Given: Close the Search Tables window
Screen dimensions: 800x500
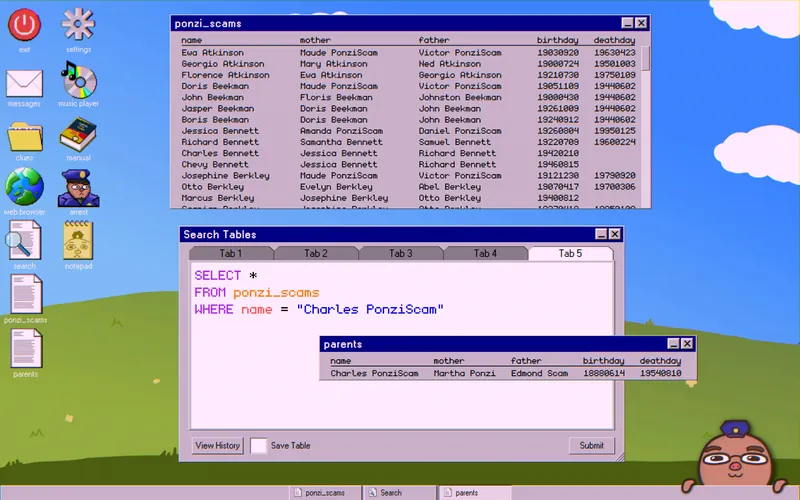Looking at the screenshot, I should 615,234.
